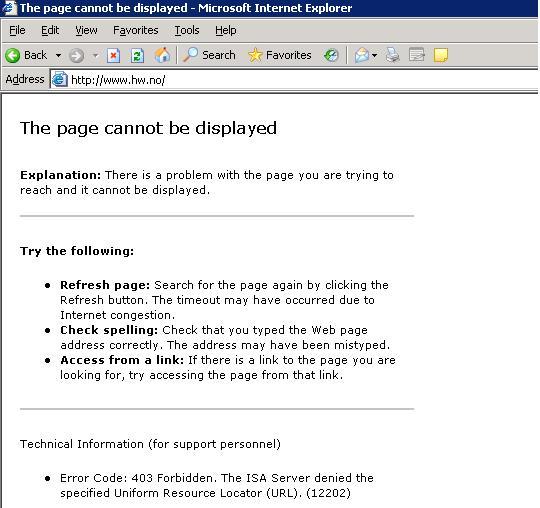Click the Print icon in the toolbar
Screen dimensions: 540x508
point(393,55)
